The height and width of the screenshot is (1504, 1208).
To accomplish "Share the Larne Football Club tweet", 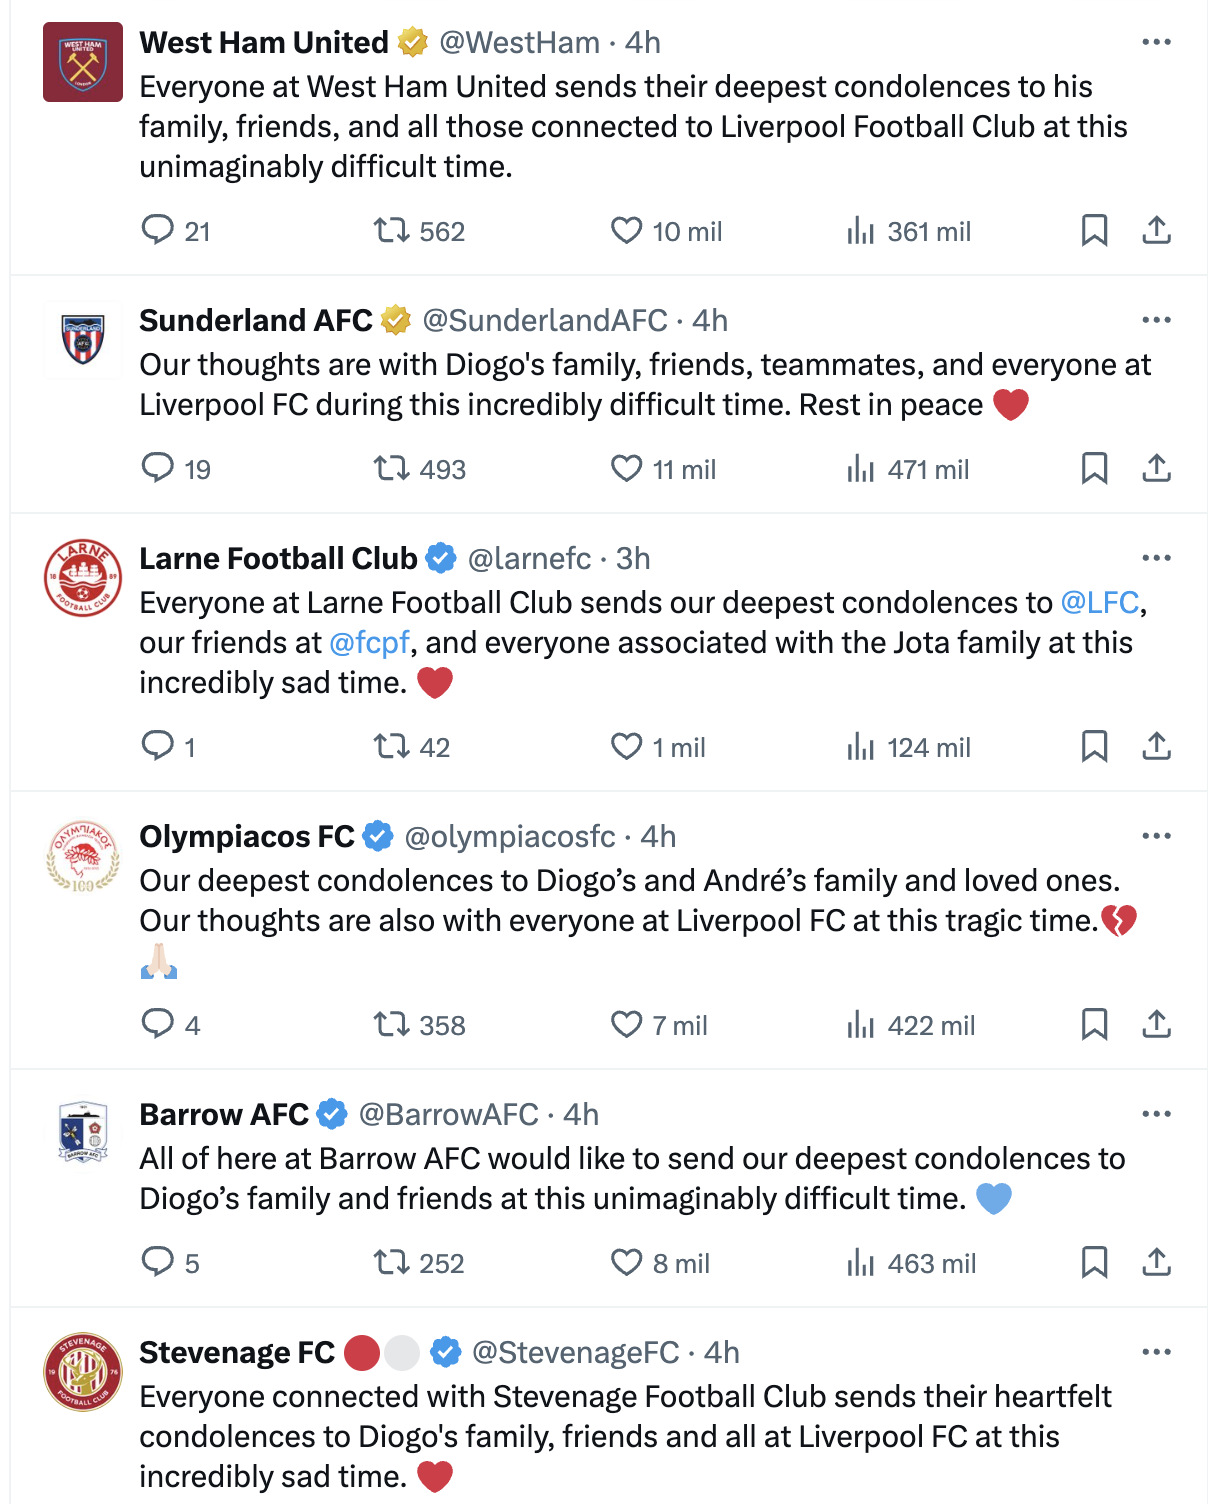I will [1156, 747].
